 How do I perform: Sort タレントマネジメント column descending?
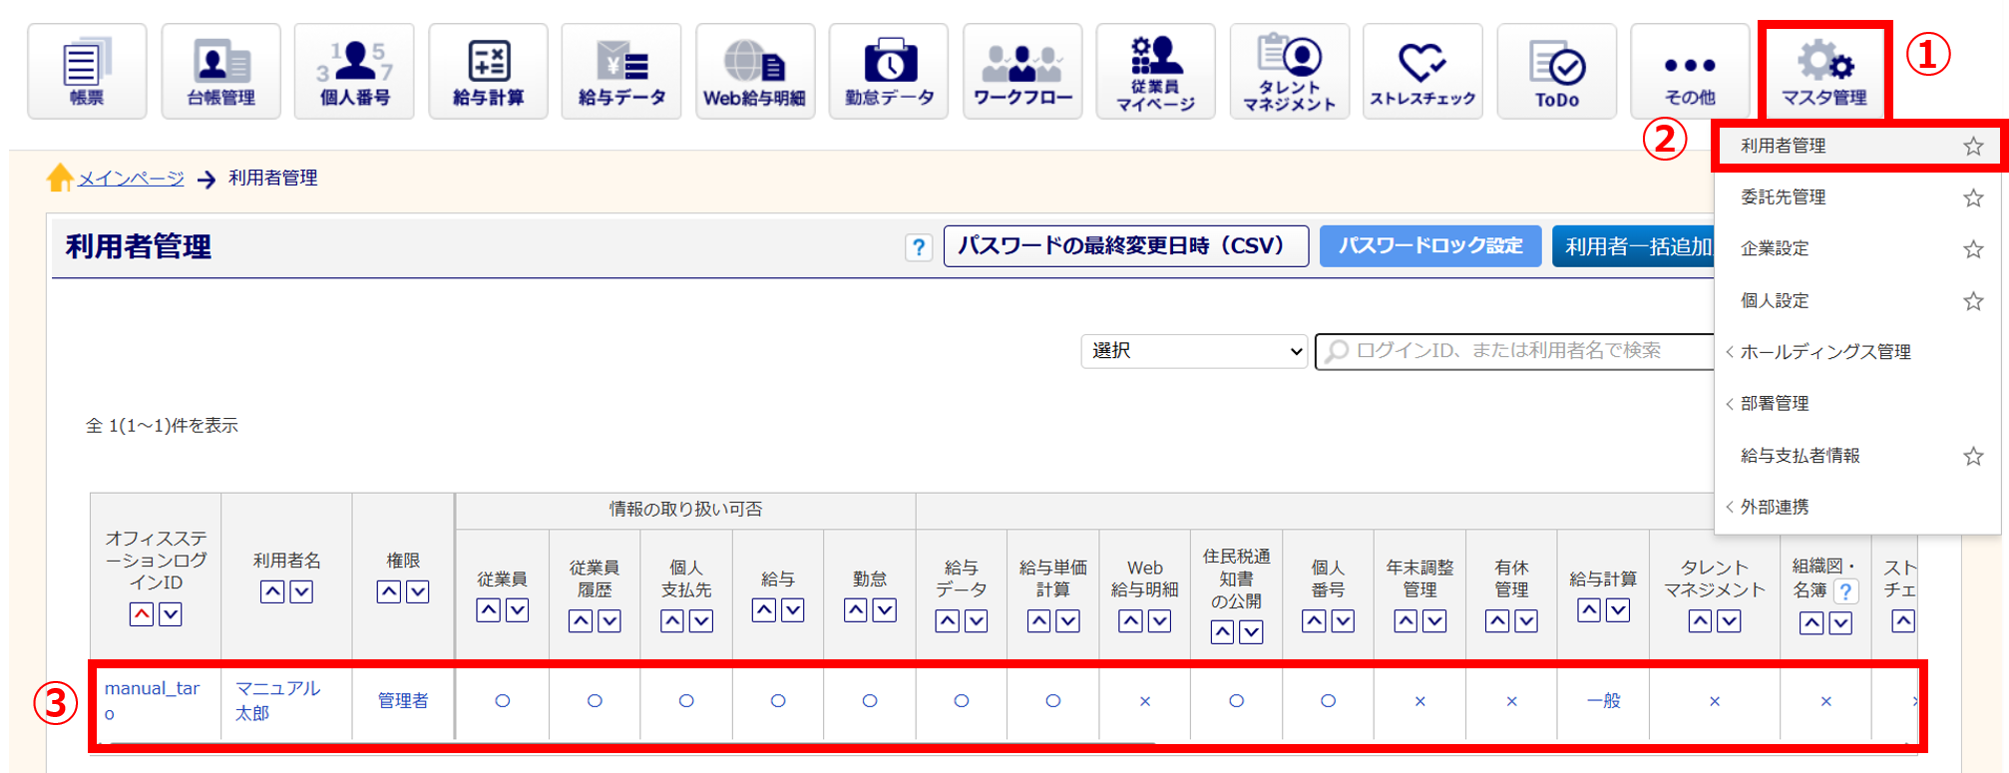[x=1729, y=621]
